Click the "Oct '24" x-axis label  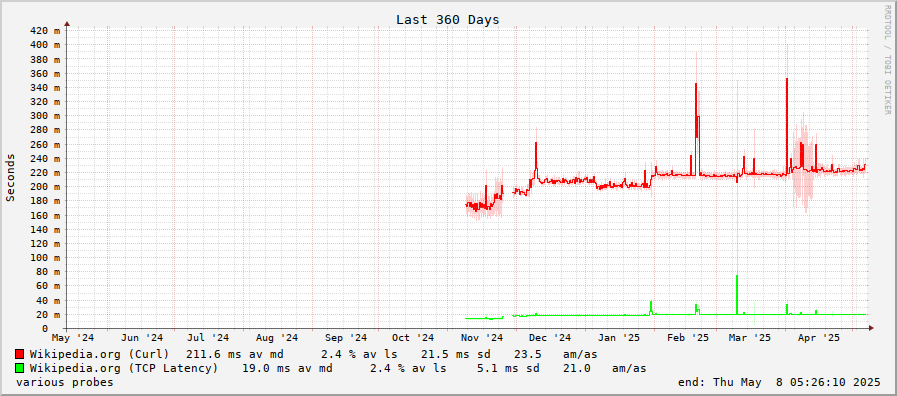click(x=412, y=338)
